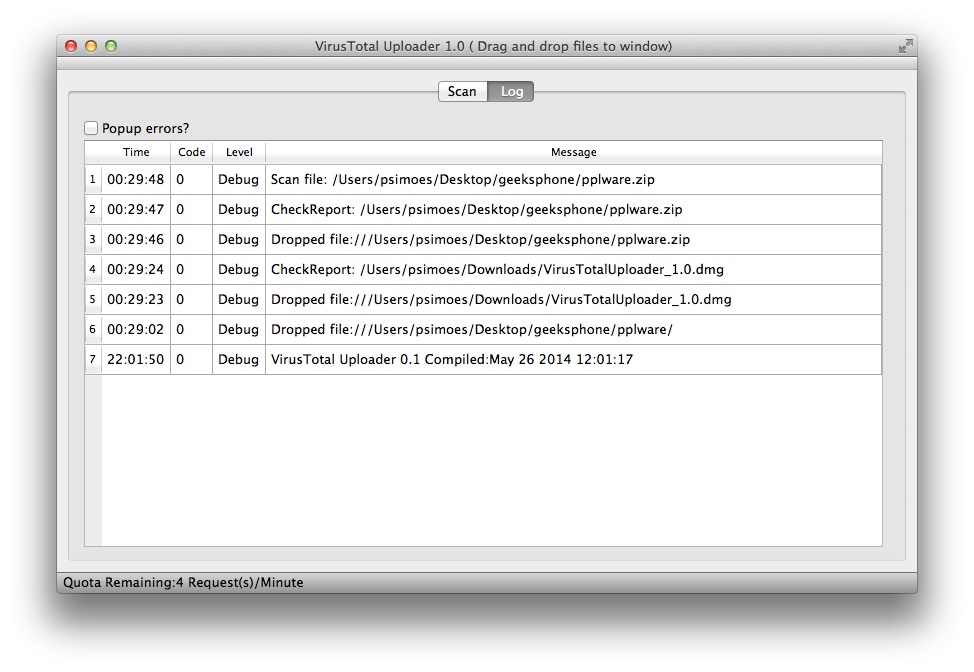Select row header number 7
Viewport: 974px width, 672px height.
tap(93, 359)
